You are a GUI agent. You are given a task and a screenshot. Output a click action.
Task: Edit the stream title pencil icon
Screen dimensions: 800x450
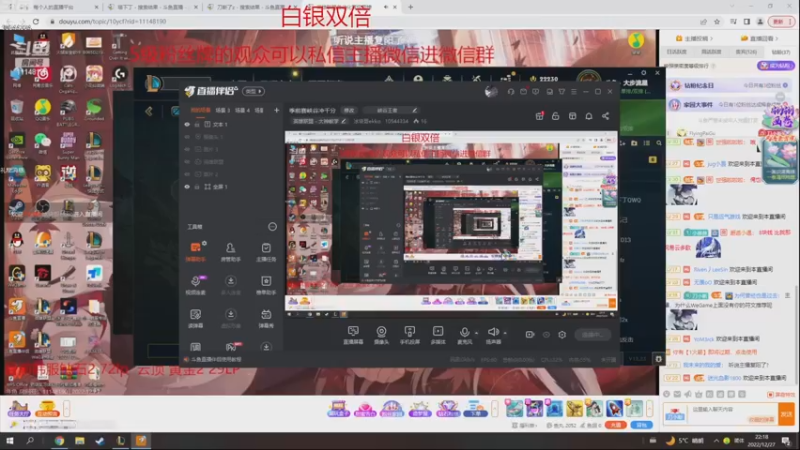coord(415,110)
